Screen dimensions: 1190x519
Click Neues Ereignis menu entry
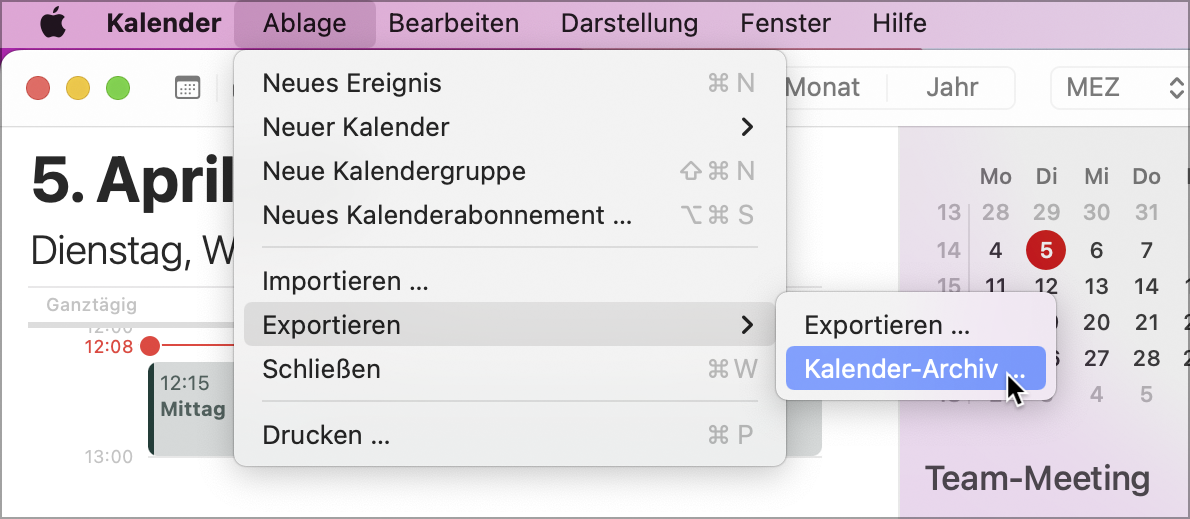[x=352, y=83]
